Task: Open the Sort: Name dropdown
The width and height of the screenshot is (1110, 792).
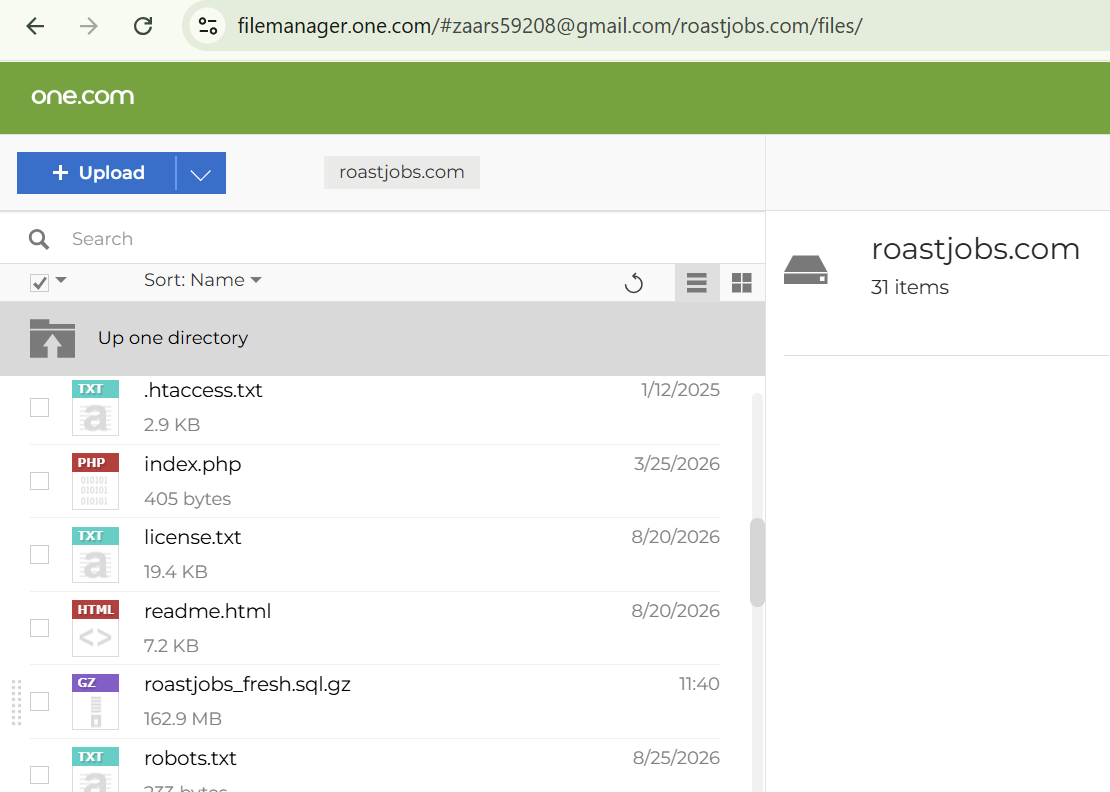Action: (x=202, y=280)
